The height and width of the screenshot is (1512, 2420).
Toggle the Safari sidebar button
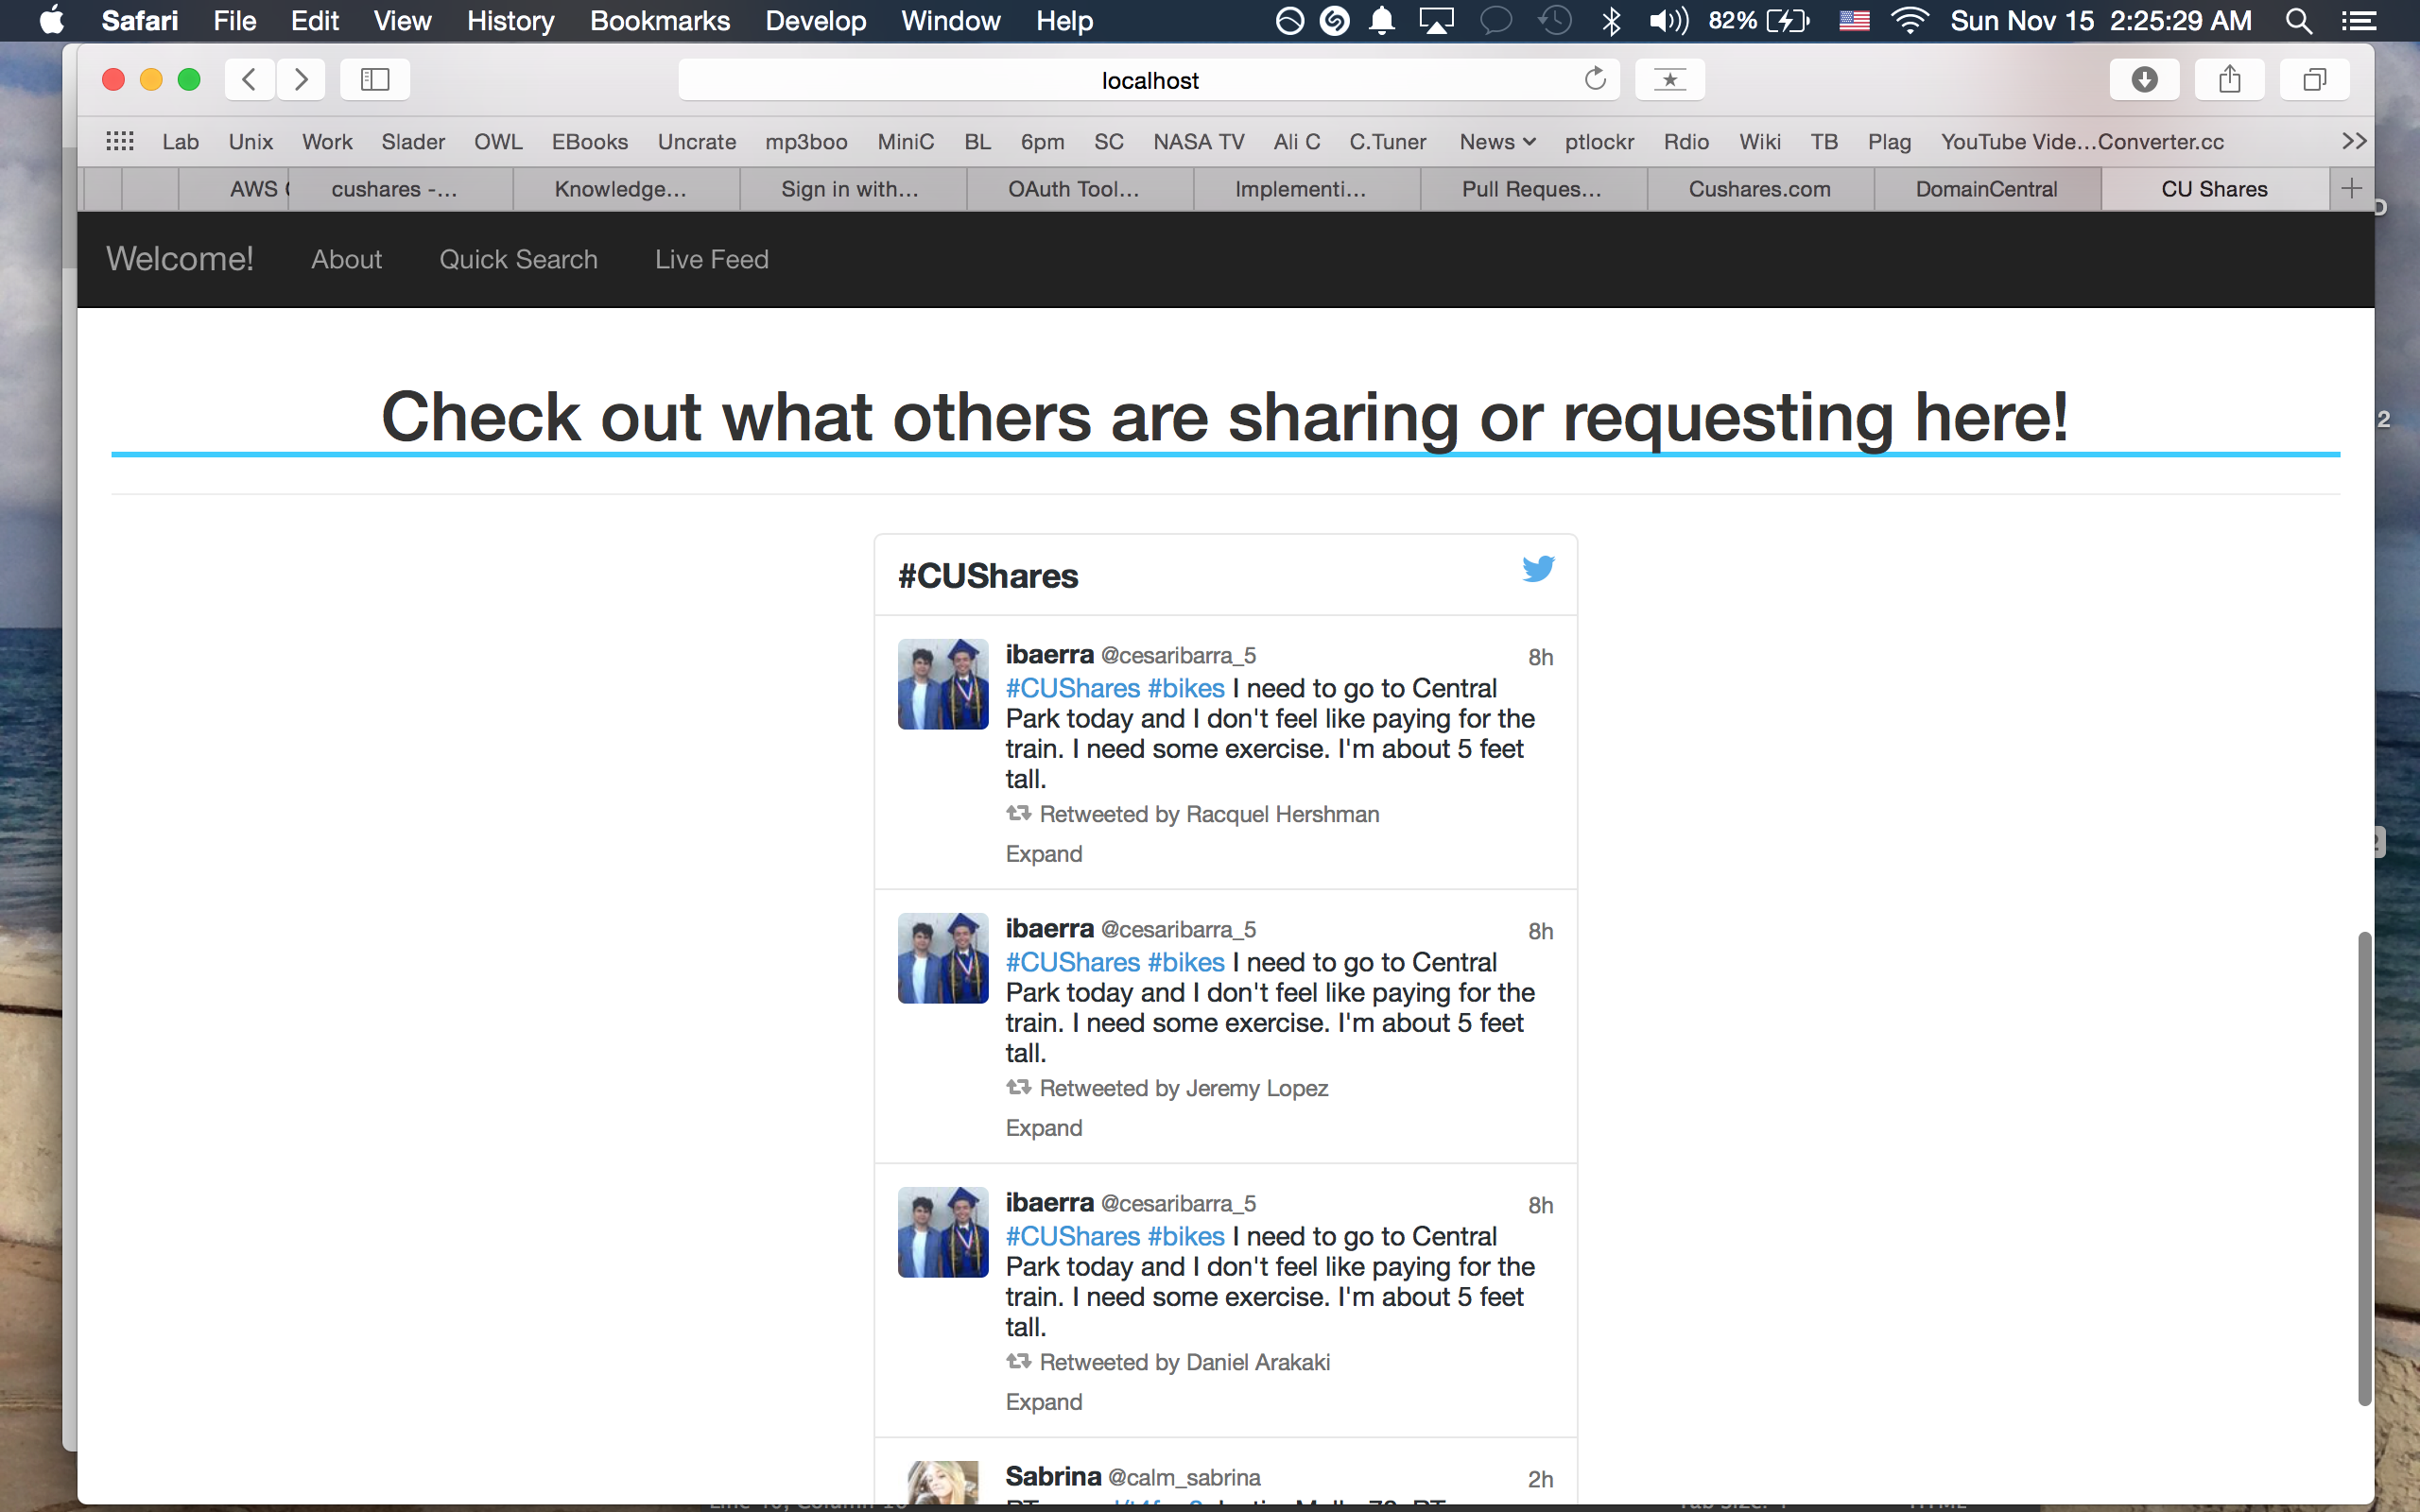375,79
